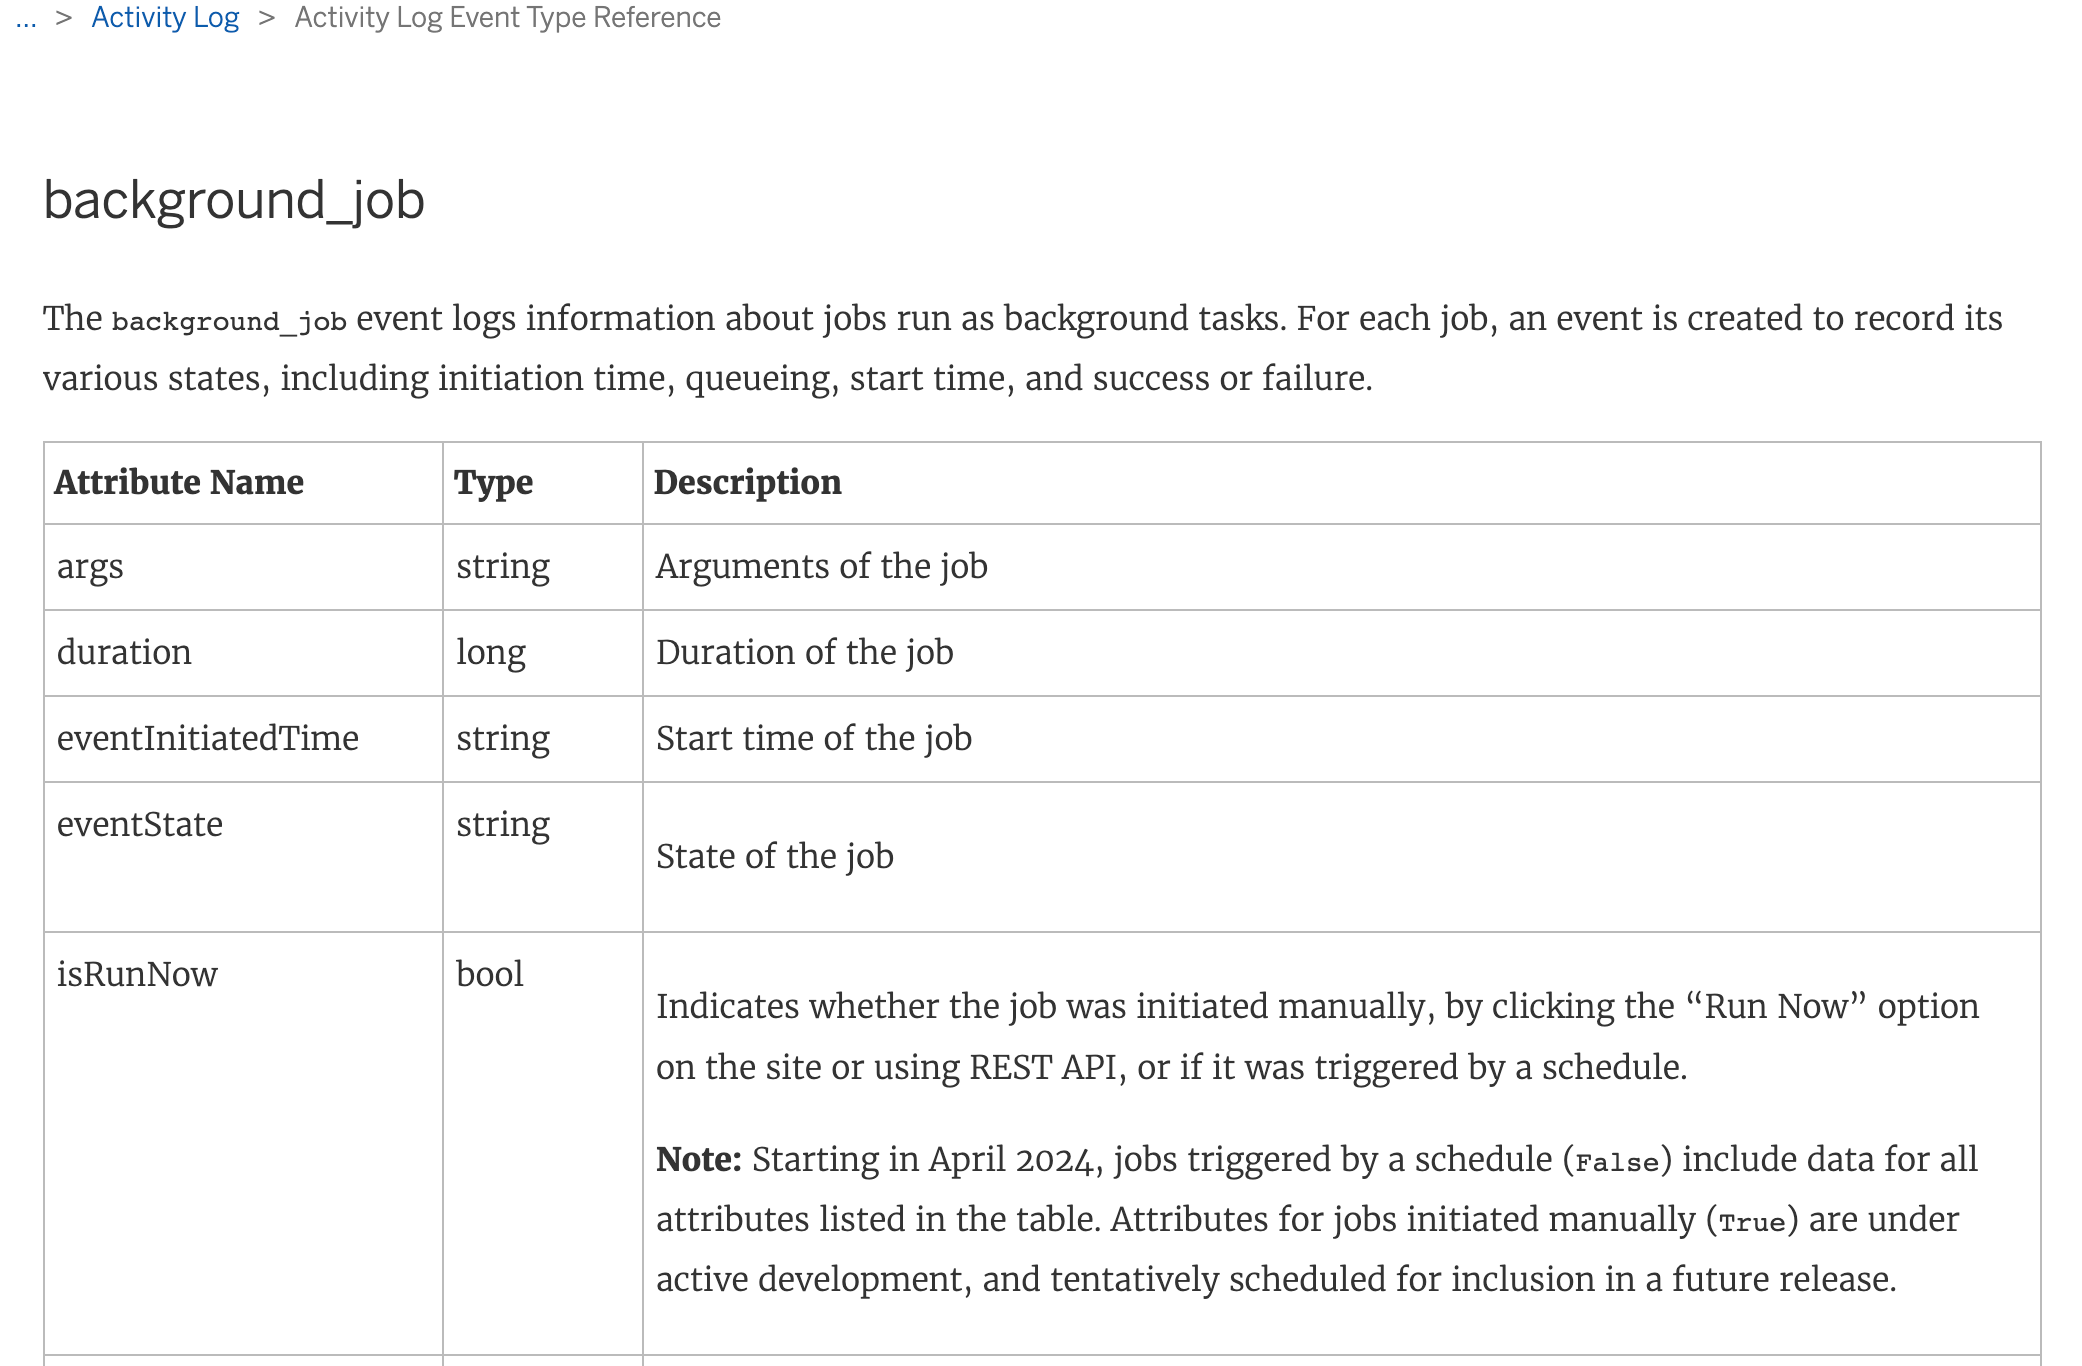2082x1366 pixels.
Task: Click the long type cell for duration
Action: 491,652
